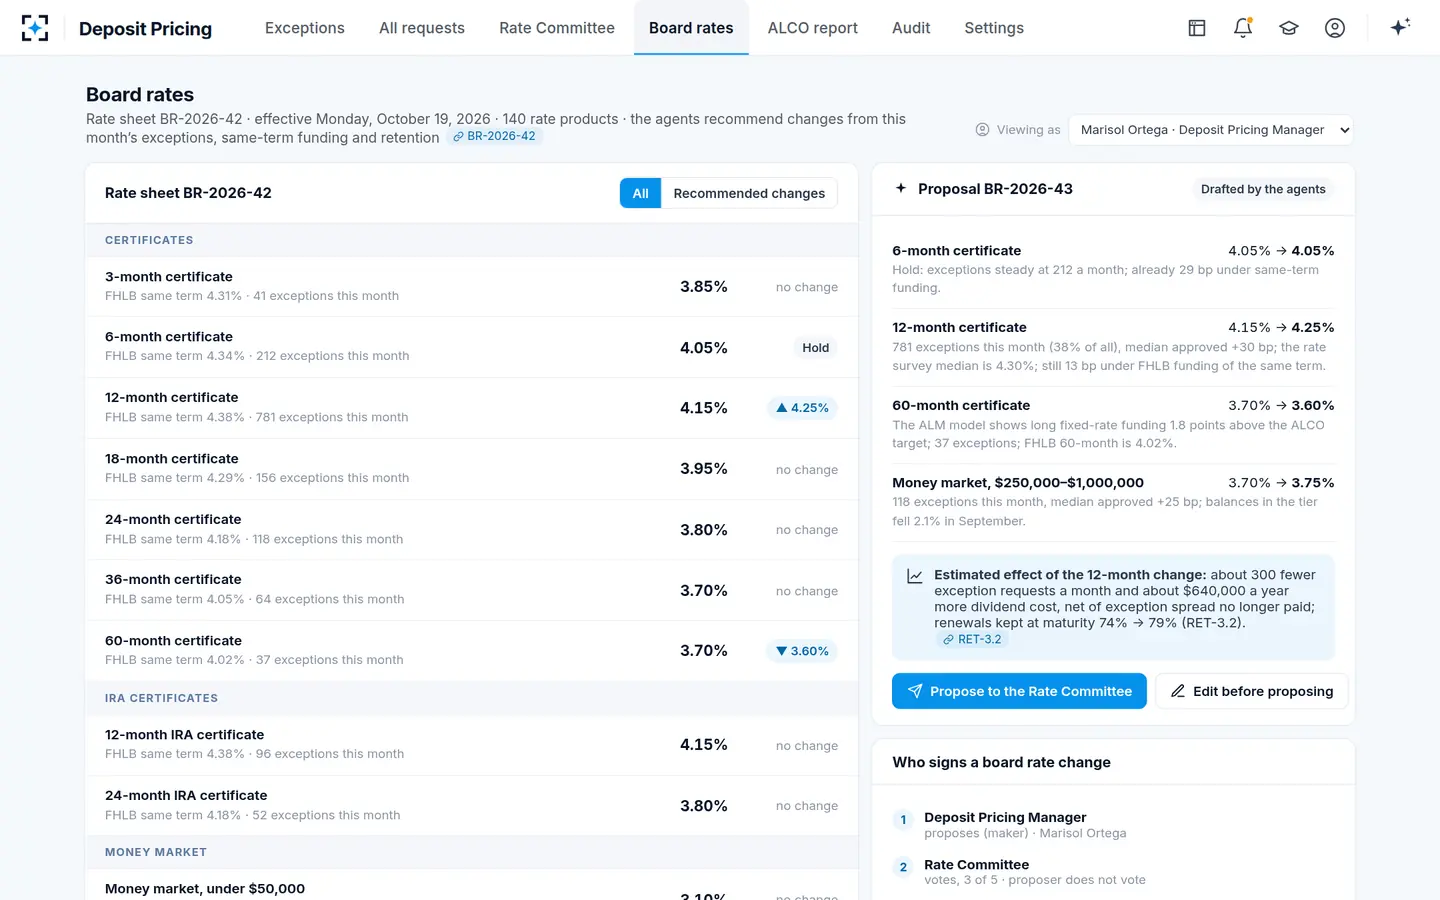Screen dimensions: 1440x900
Task: Open the layout panel icon in header
Action: pyautogui.click(x=1197, y=28)
